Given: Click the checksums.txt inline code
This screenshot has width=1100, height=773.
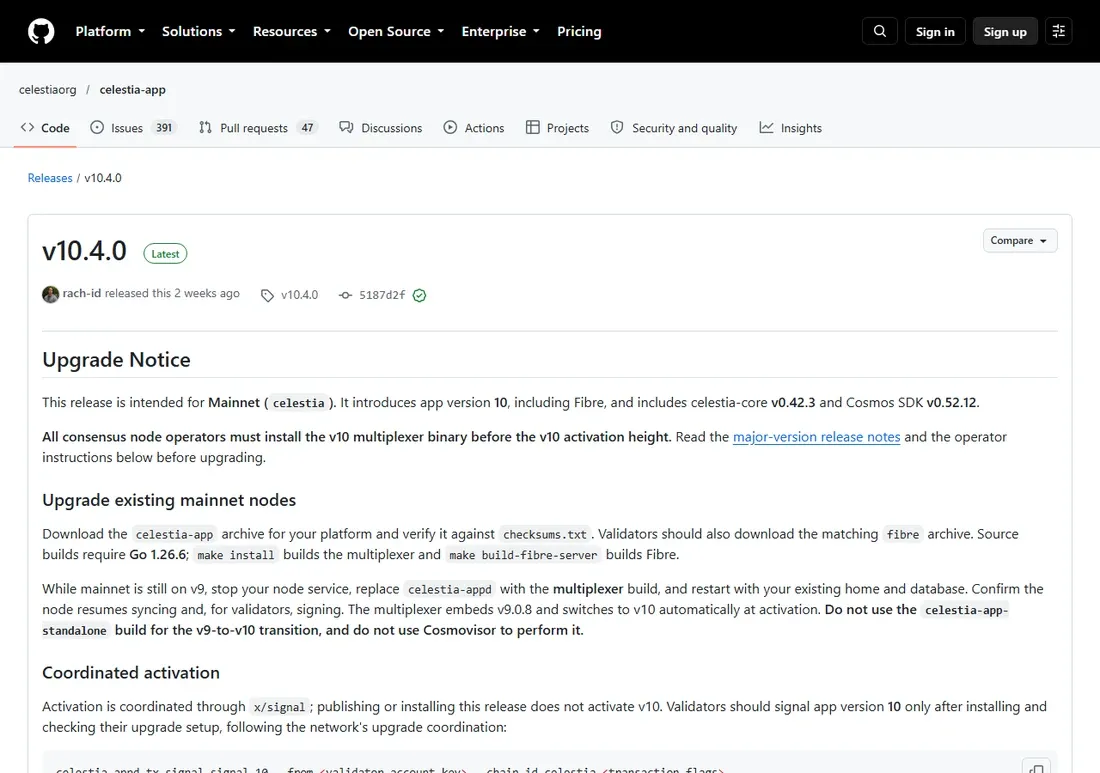Looking at the screenshot, I should pos(545,535).
